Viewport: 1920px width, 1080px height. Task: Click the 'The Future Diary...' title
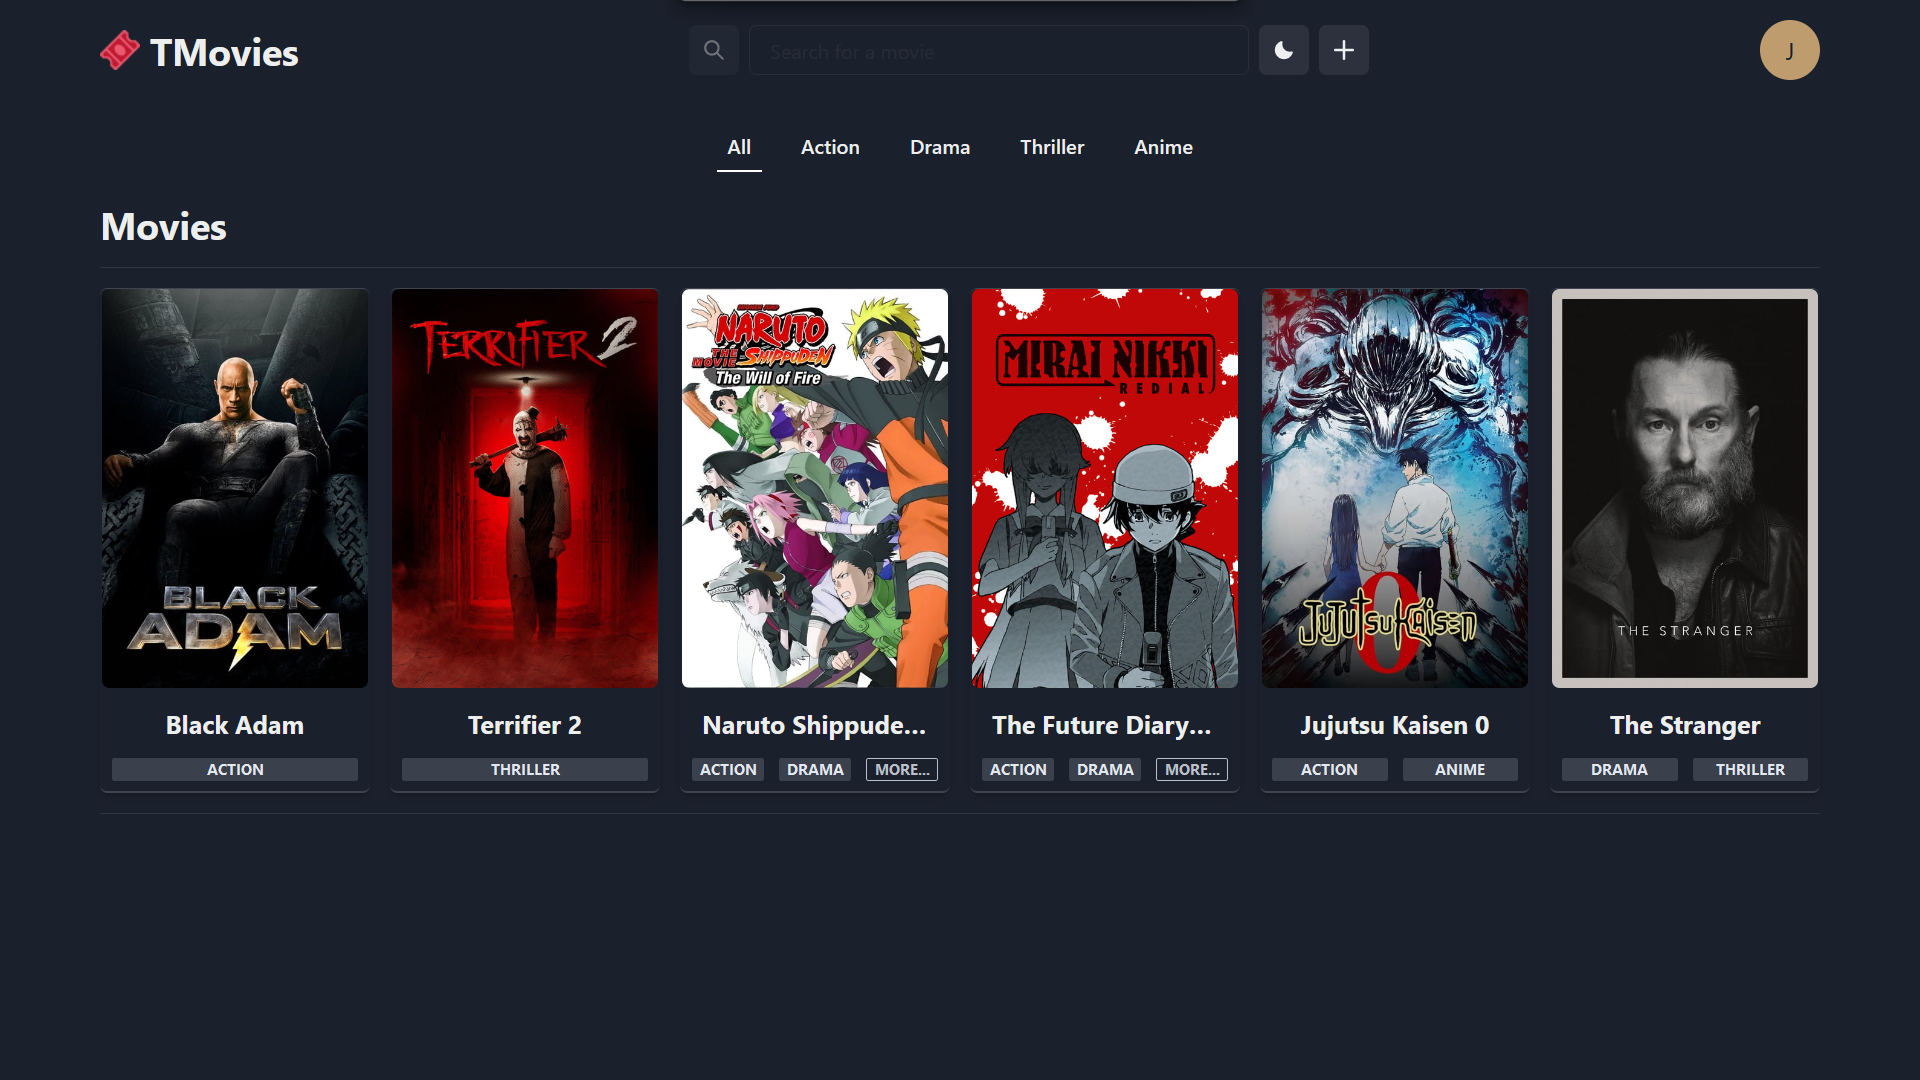click(1102, 725)
